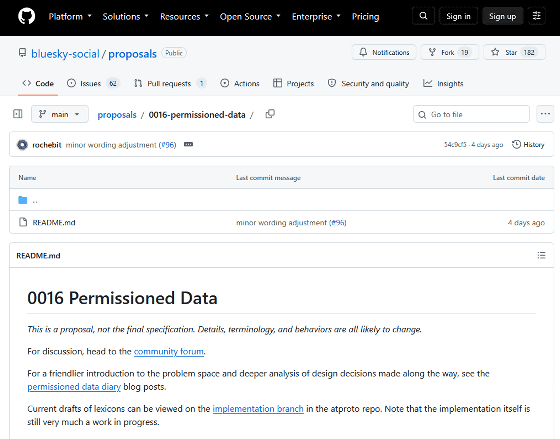Click the '4 days ago' date in README.md row

(526, 222)
